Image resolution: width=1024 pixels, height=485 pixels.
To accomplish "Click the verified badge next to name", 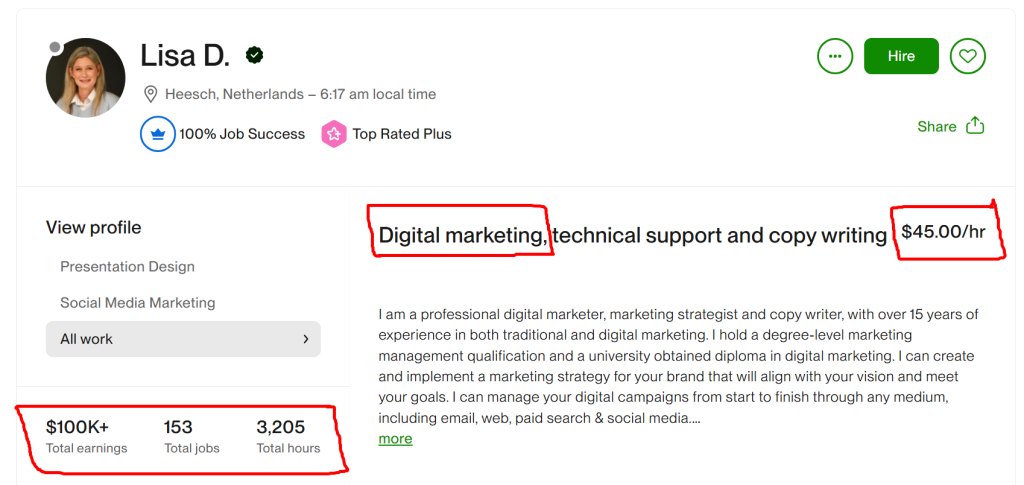I will (x=255, y=55).
